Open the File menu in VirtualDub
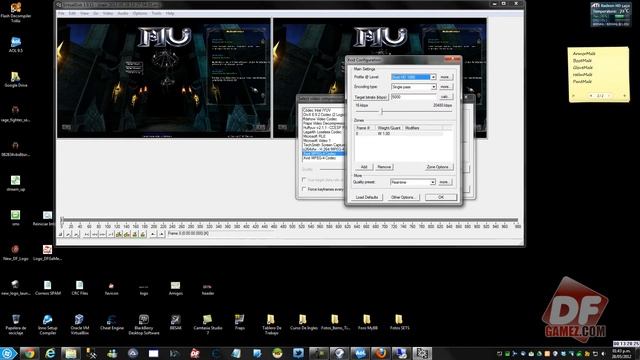 tap(61, 13)
